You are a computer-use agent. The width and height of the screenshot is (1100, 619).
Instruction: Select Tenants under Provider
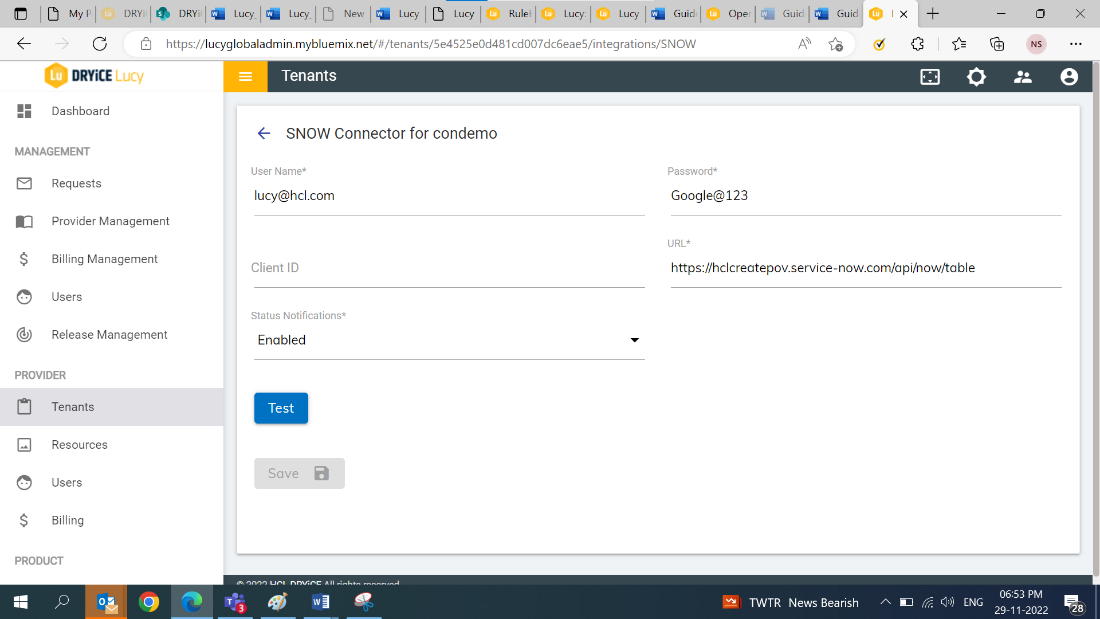(x=112, y=407)
